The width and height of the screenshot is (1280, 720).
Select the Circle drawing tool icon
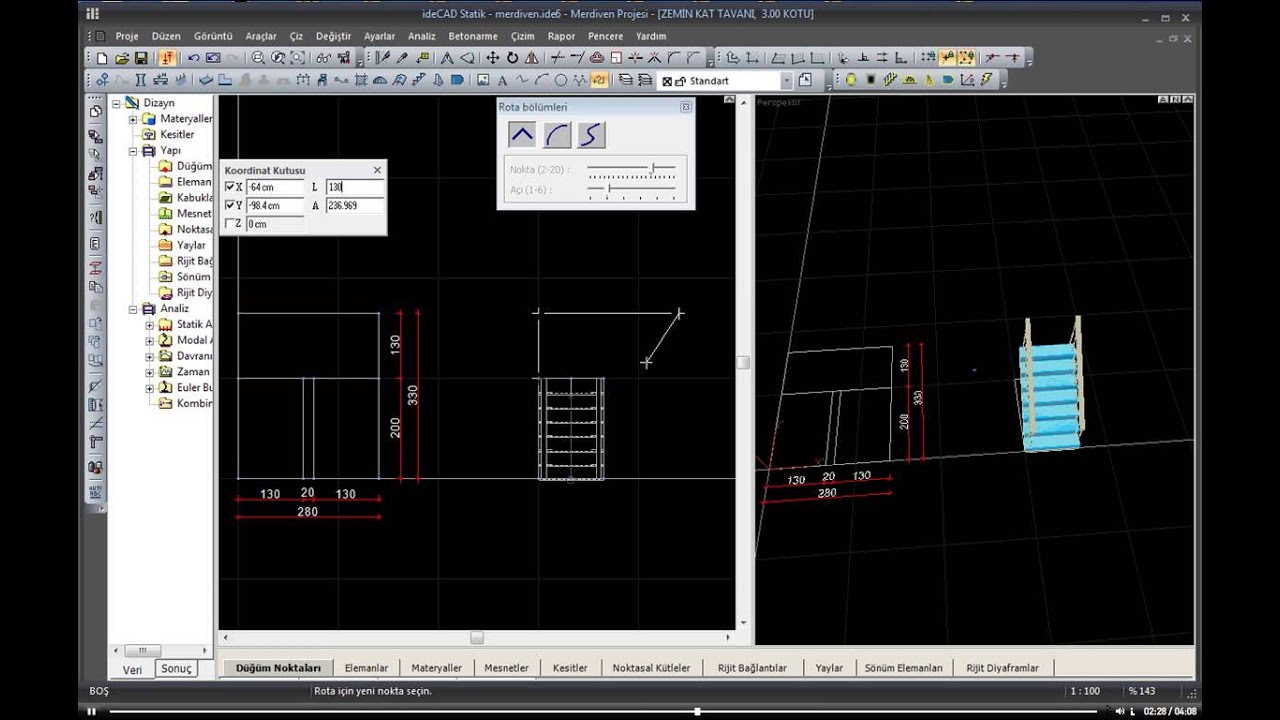click(560, 80)
